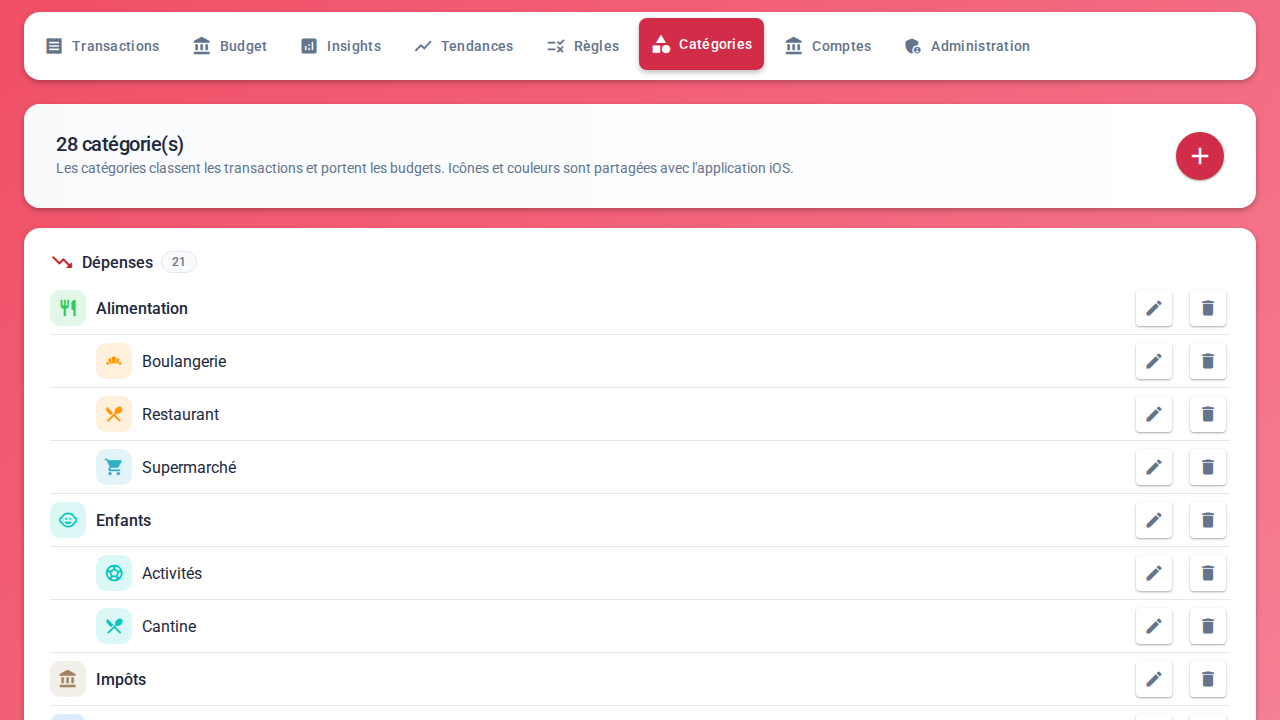Select the Règles tab
The width and height of the screenshot is (1280, 720).
point(583,46)
